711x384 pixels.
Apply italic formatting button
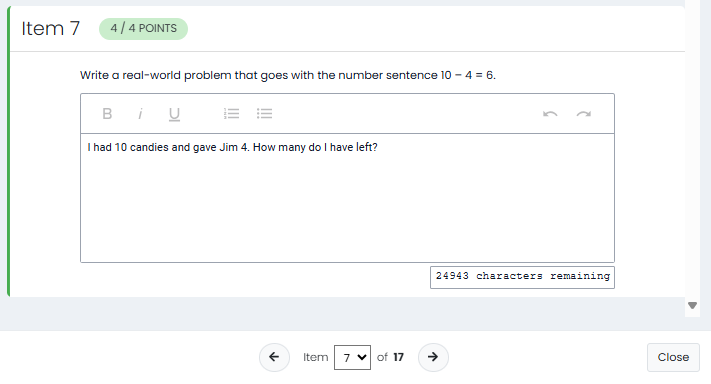point(140,113)
